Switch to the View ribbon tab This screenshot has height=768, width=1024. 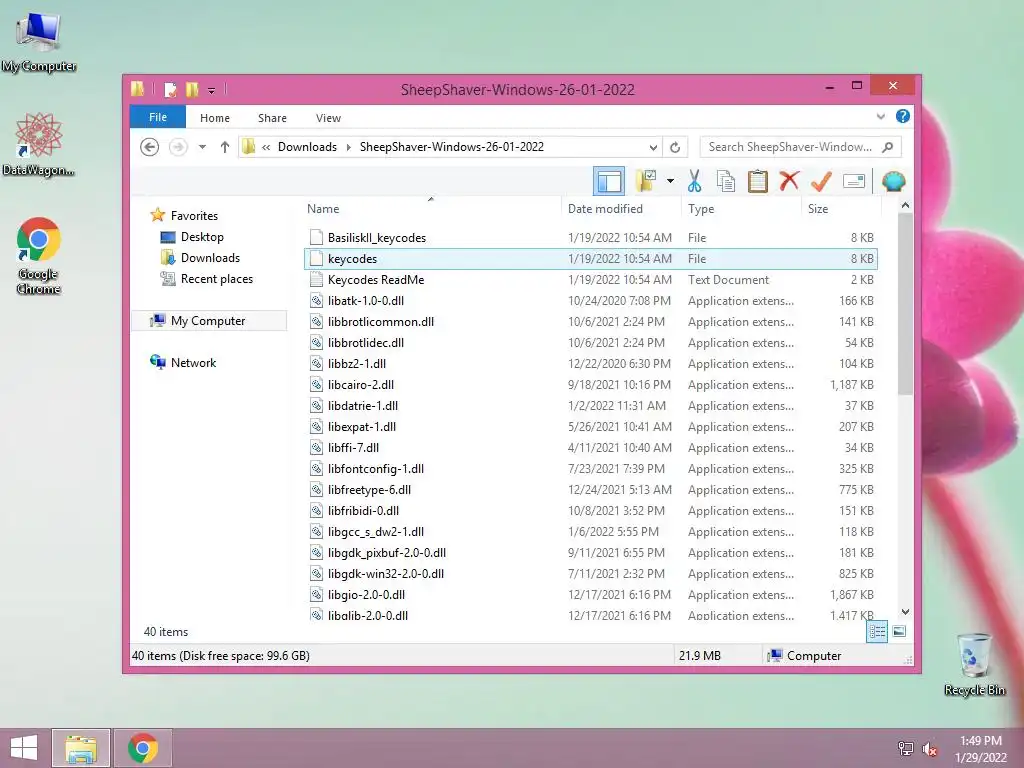[328, 118]
